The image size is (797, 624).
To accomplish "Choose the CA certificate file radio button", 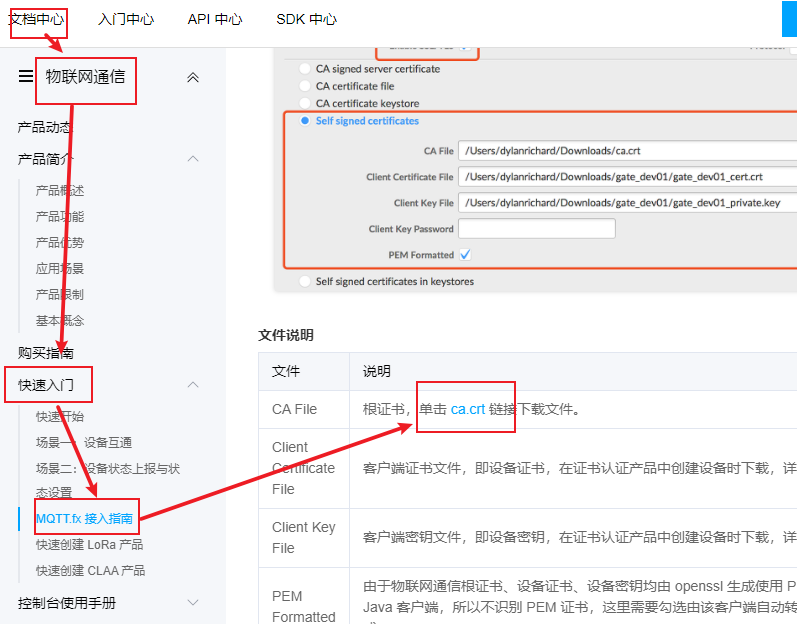I will click(305, 87).
